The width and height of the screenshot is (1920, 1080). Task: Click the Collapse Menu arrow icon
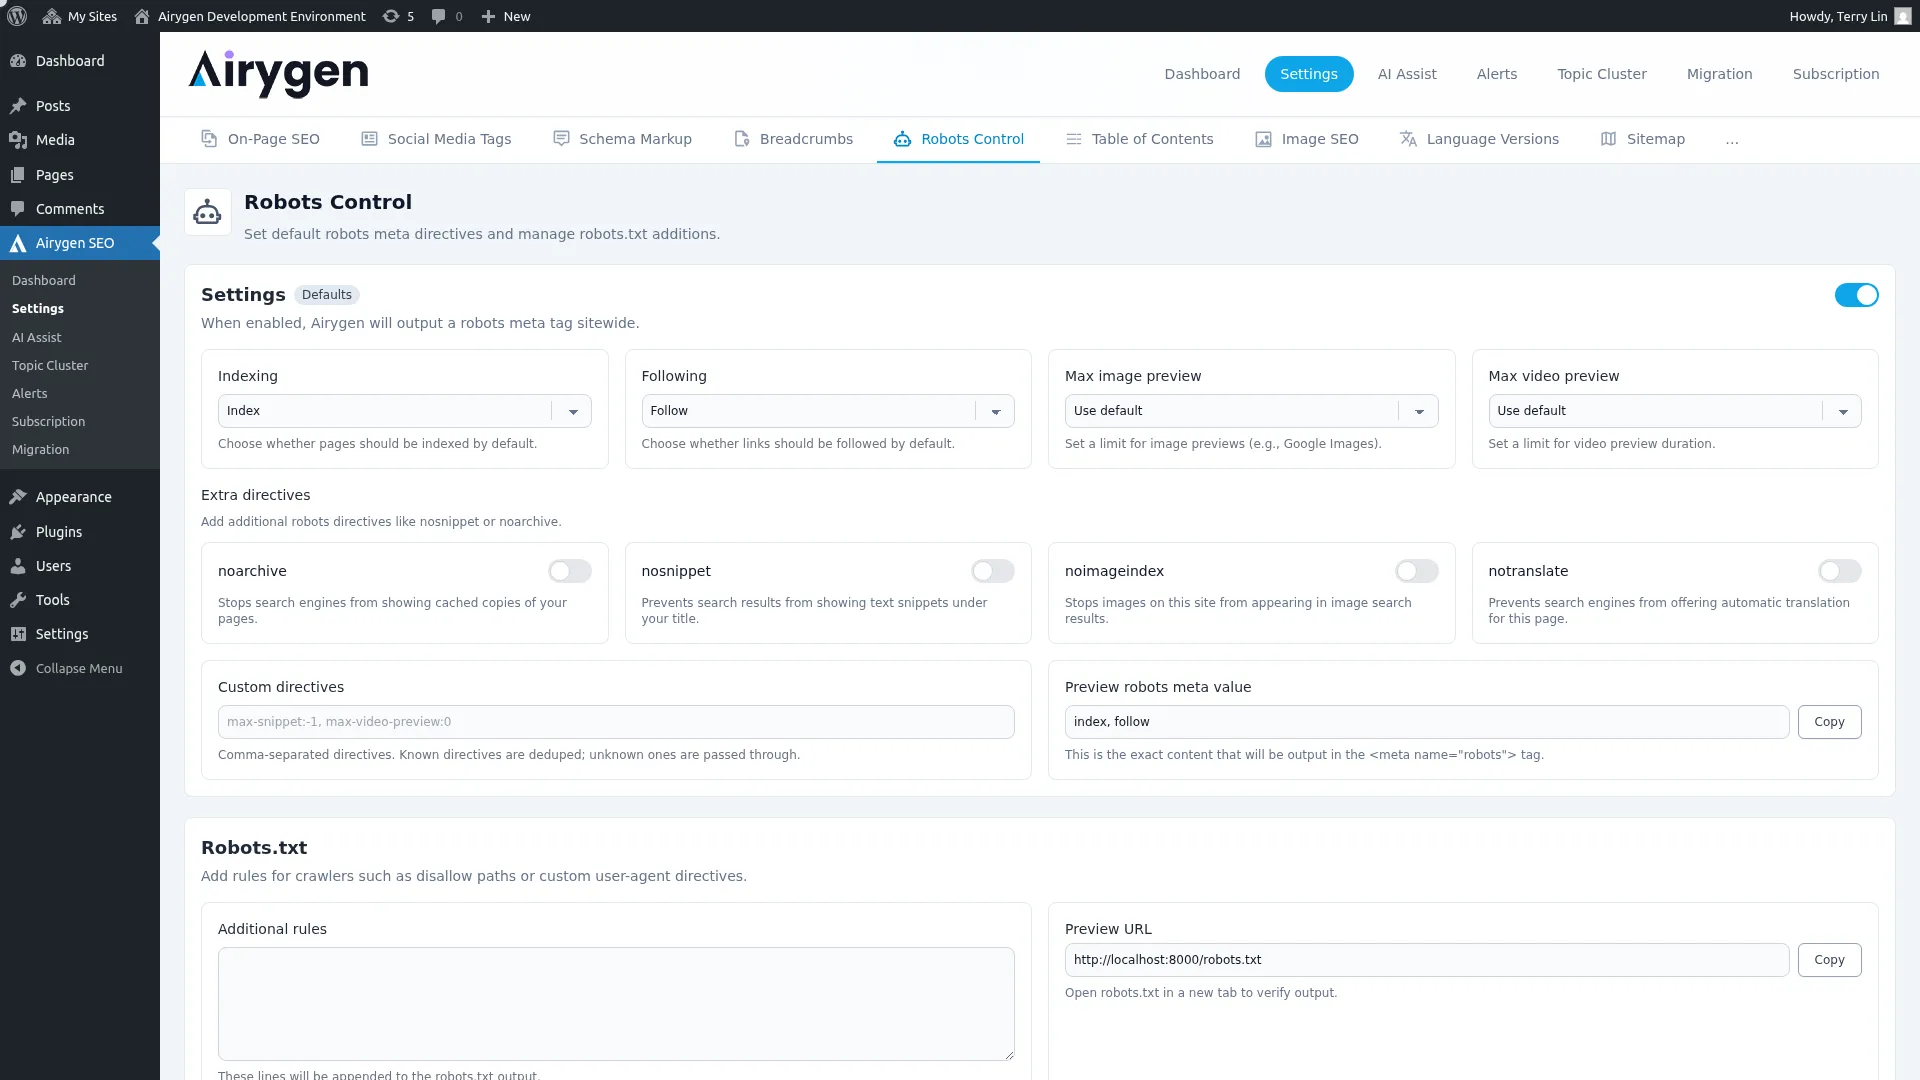coord(18,668)
